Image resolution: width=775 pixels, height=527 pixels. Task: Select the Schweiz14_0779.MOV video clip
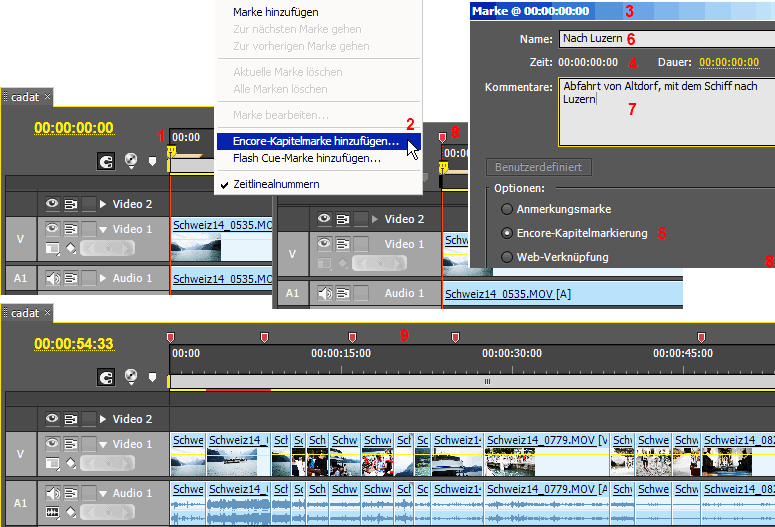(x=547, y=455)
